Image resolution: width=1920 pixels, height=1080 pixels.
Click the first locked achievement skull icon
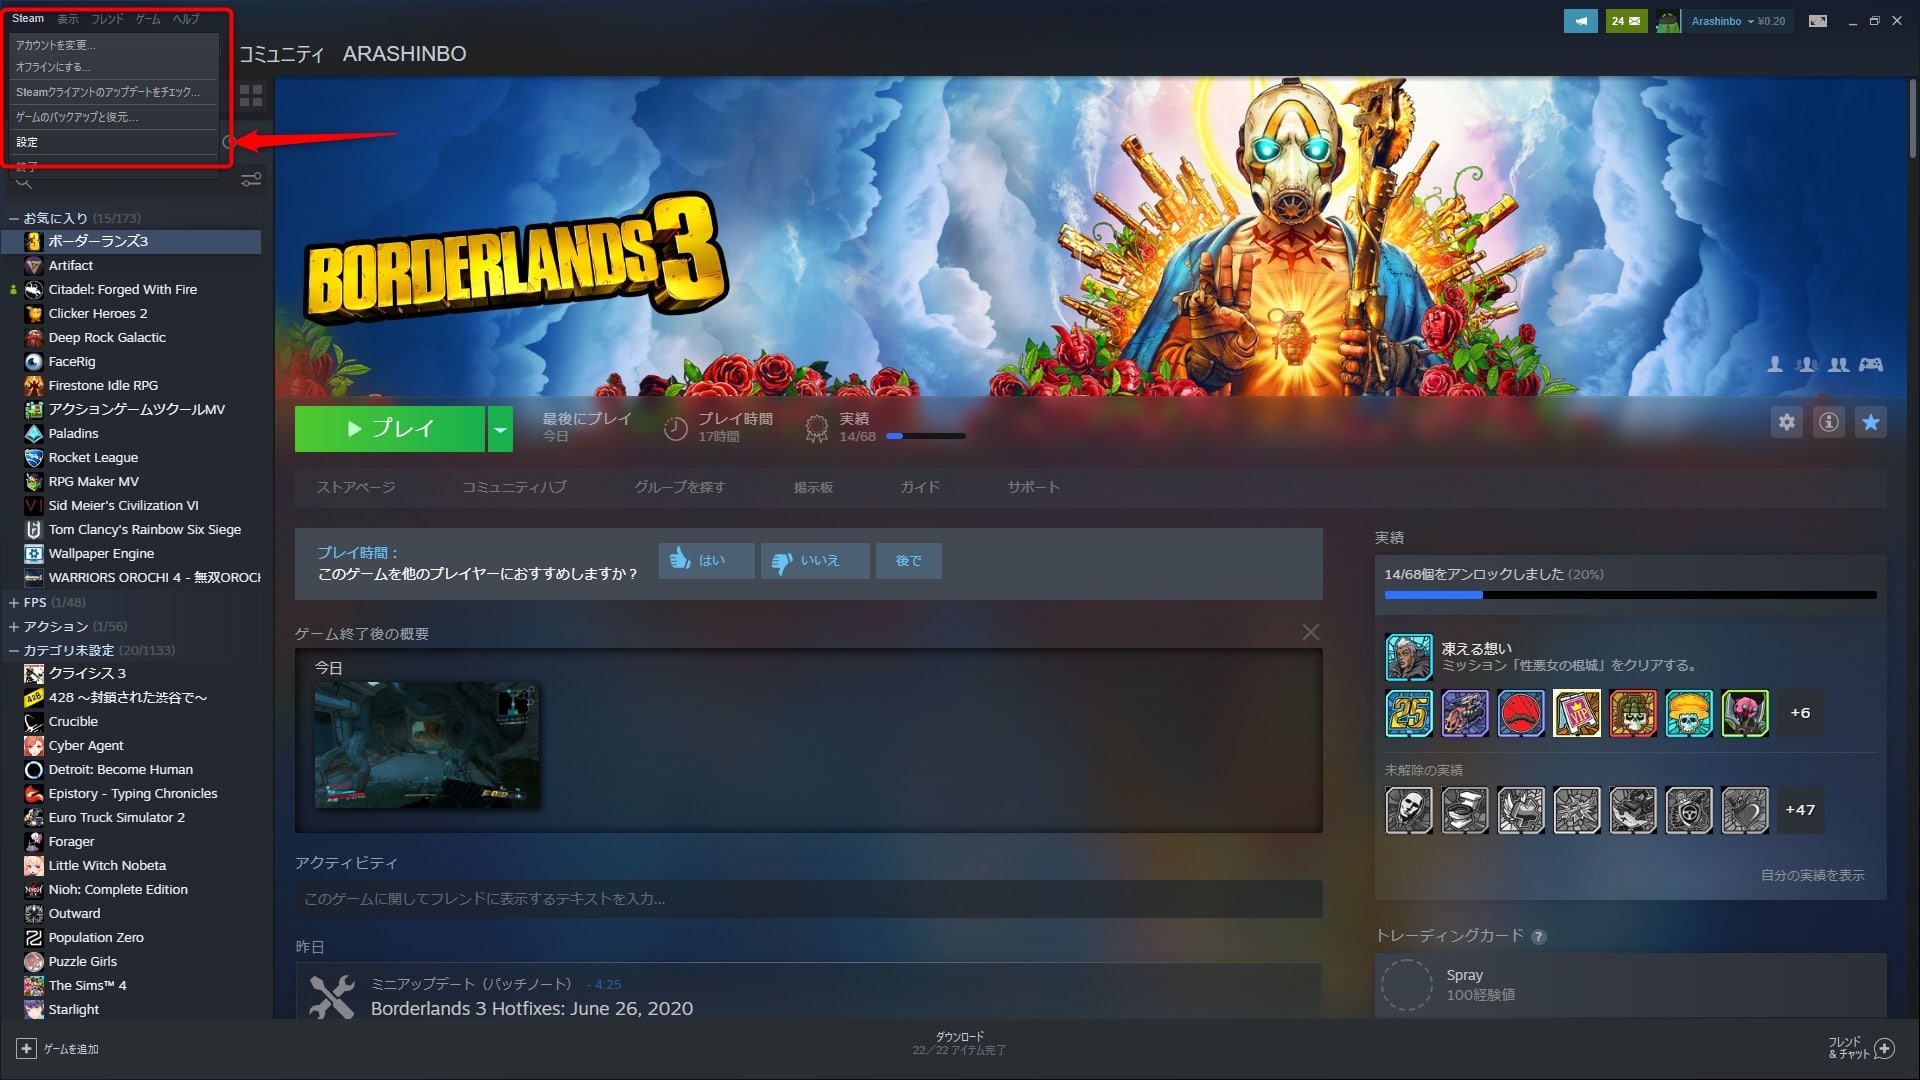click(x=1408, y=810)
